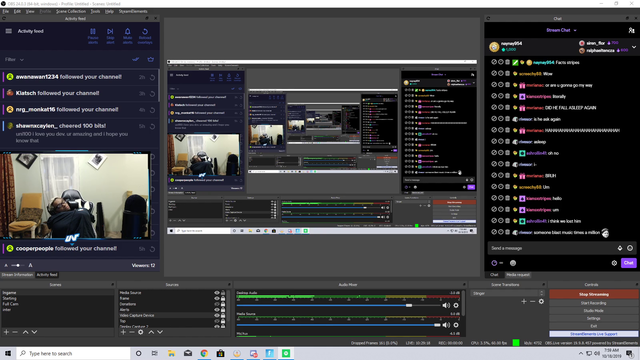Image resolution: width=640 pixels, height=360 pixels.
Task: Mark all feed events as seen
Action: [136, 60]
